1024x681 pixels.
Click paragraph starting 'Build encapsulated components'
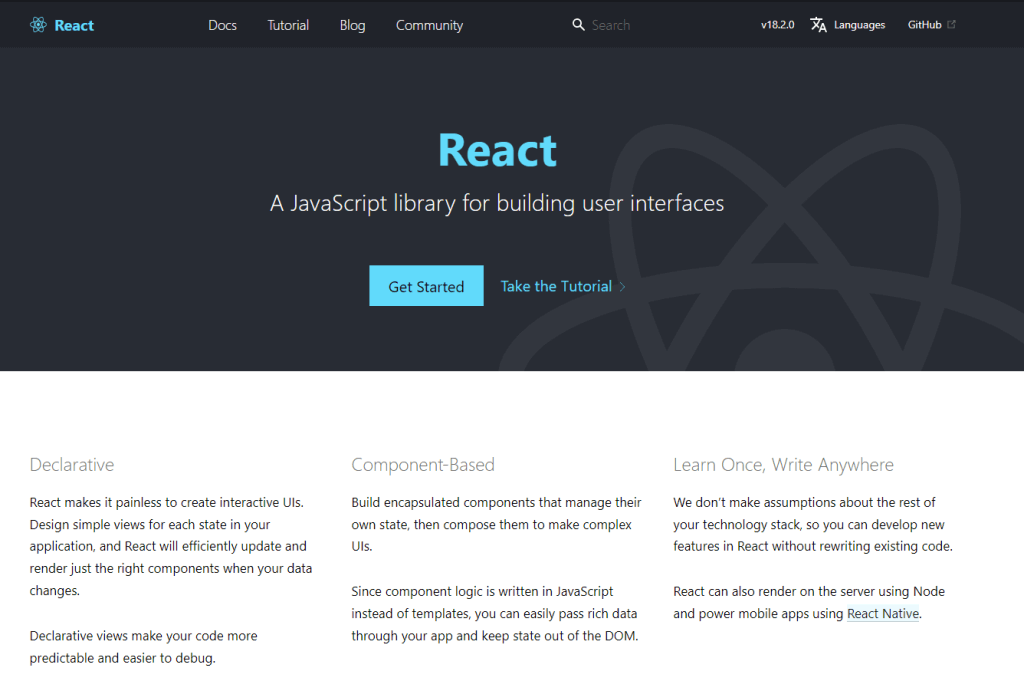[496, 524]
